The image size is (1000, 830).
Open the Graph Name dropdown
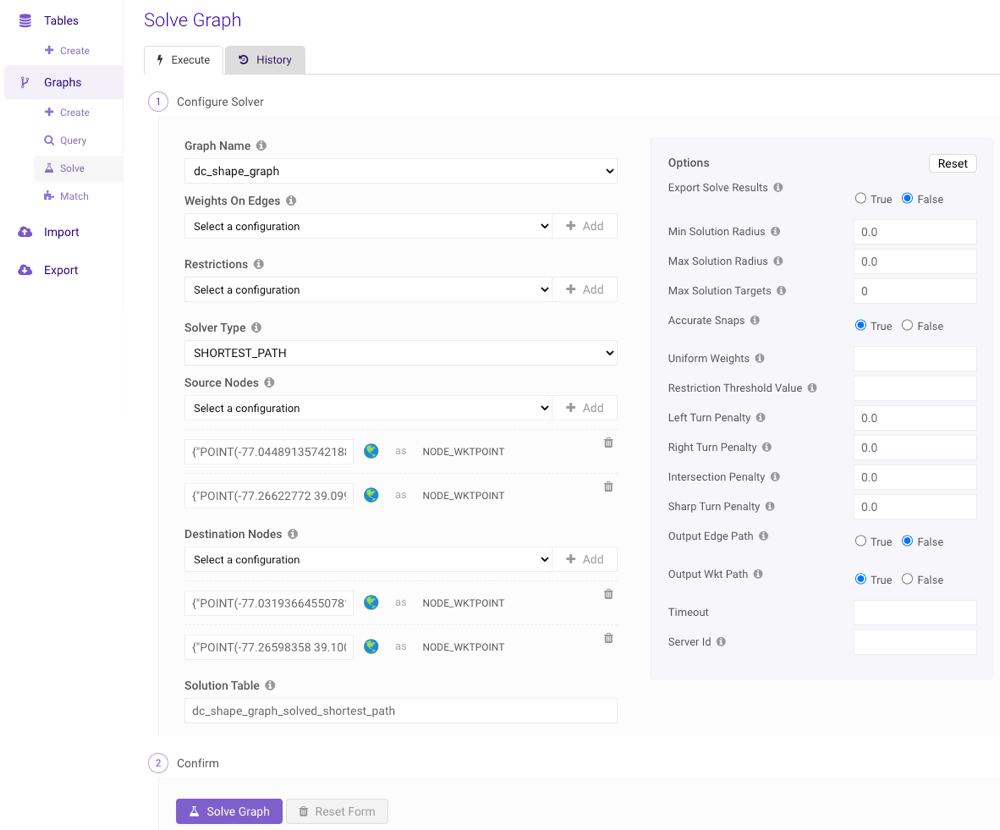400,171
